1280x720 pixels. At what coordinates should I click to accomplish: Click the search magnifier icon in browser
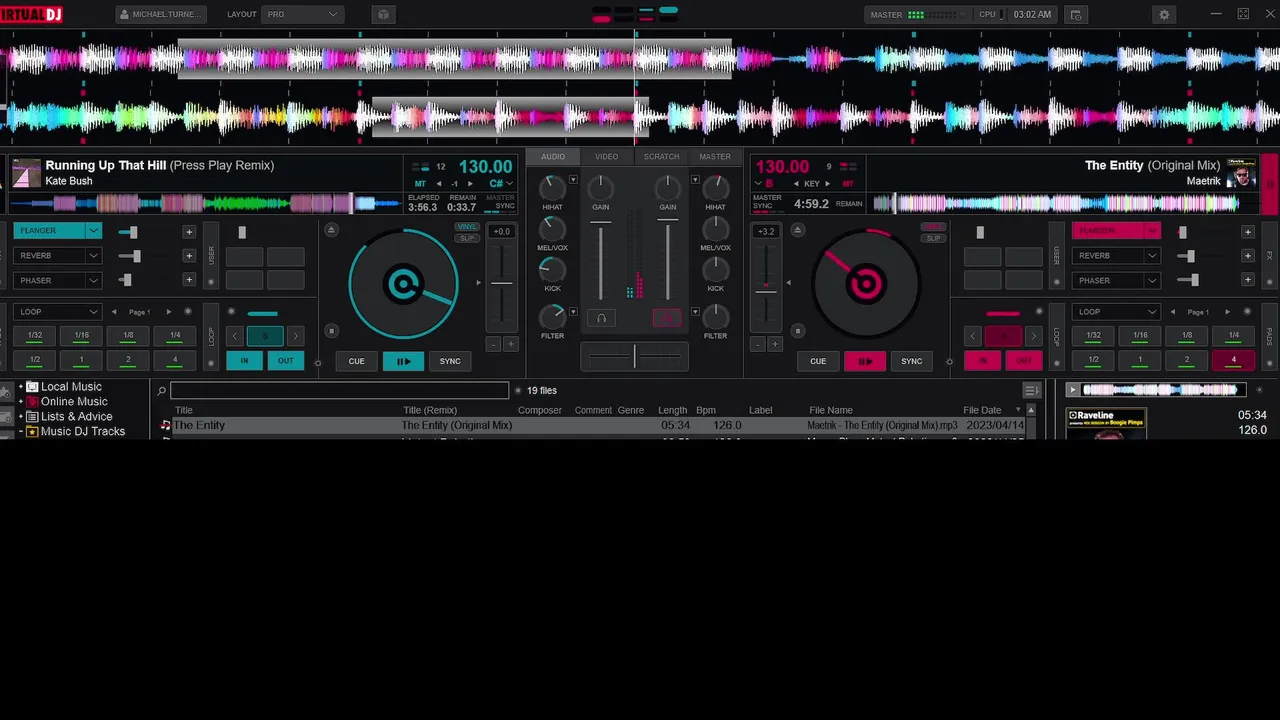(x=161, y=391)
